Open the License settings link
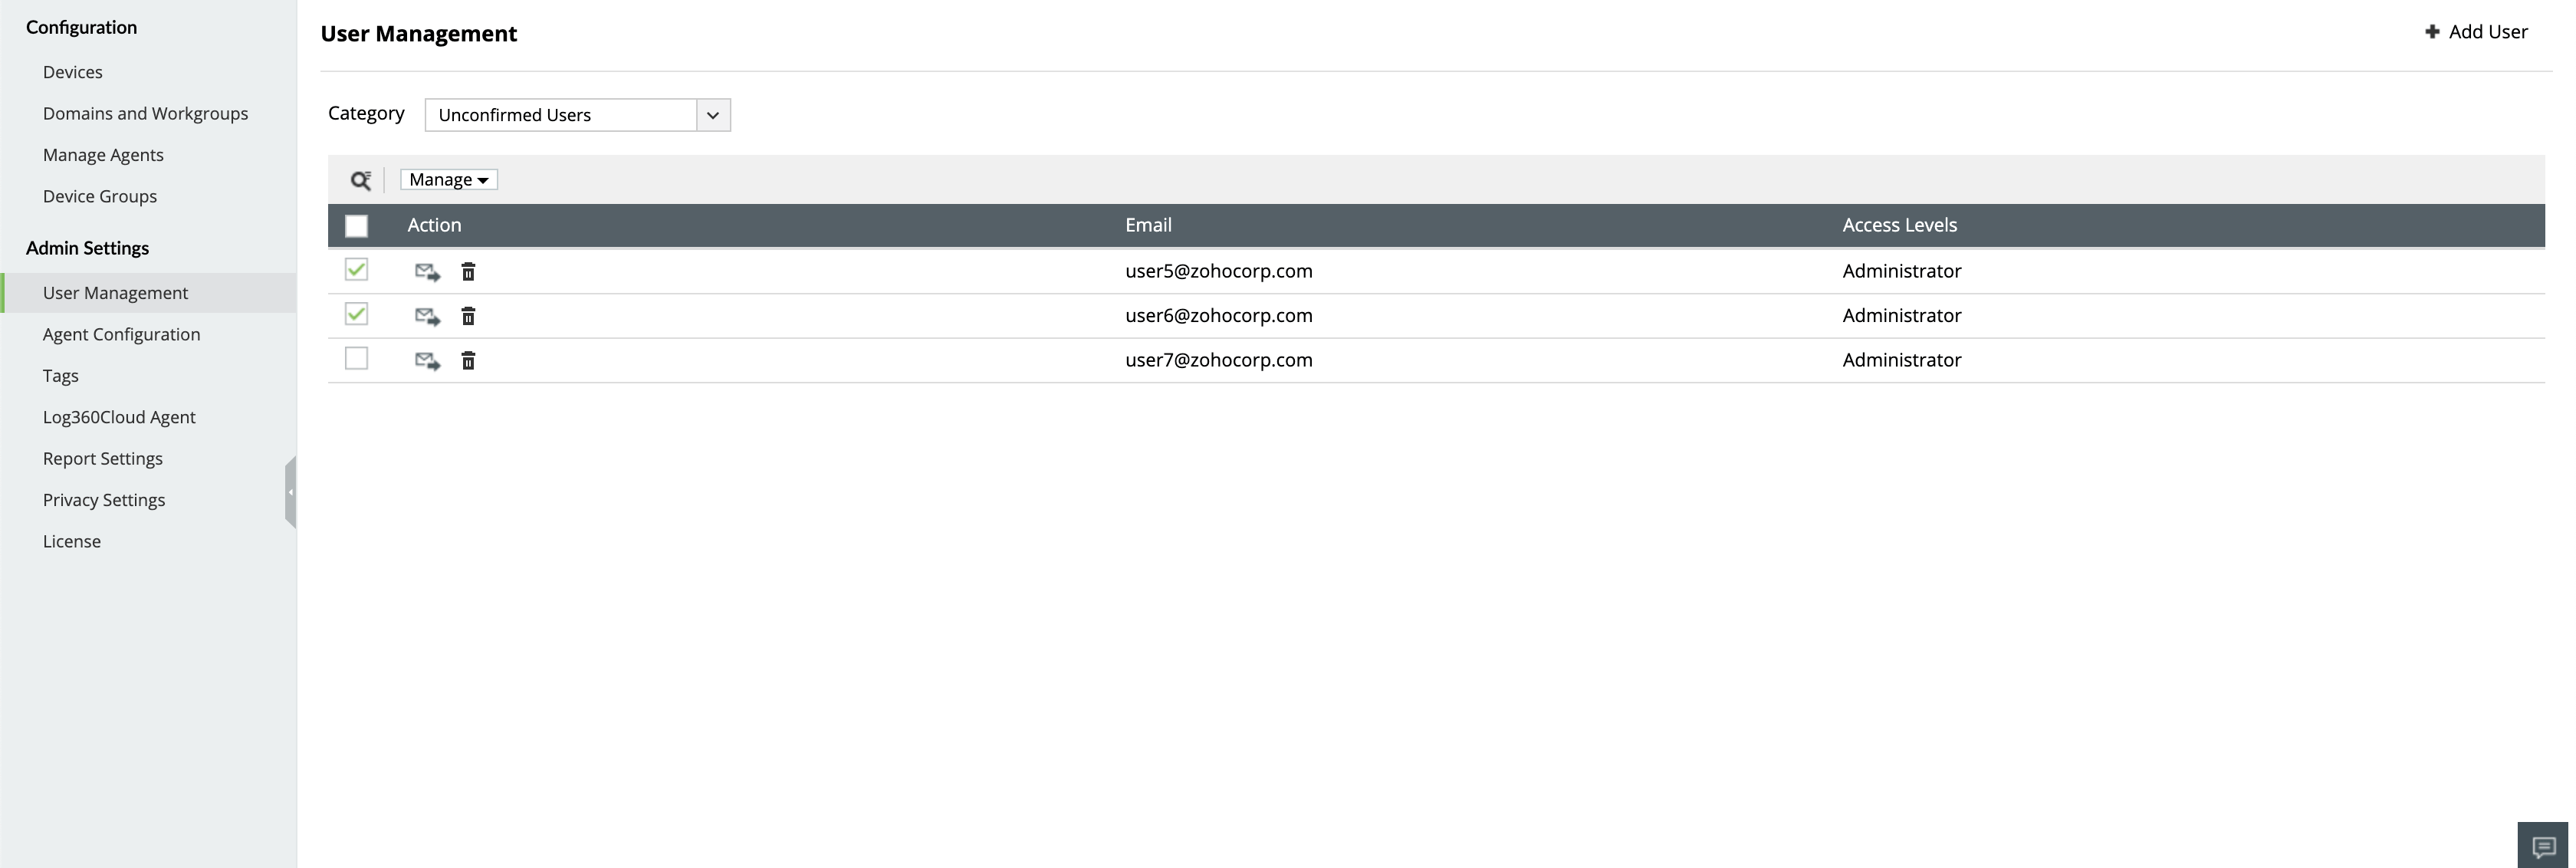This screenshot has height=868, width=2576. click(72, 541)
